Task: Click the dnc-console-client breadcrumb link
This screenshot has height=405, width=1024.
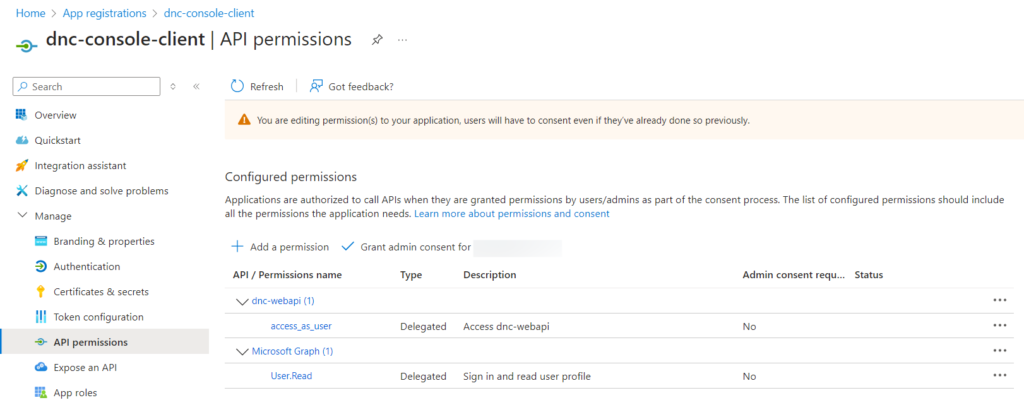Action: (209, 13)
